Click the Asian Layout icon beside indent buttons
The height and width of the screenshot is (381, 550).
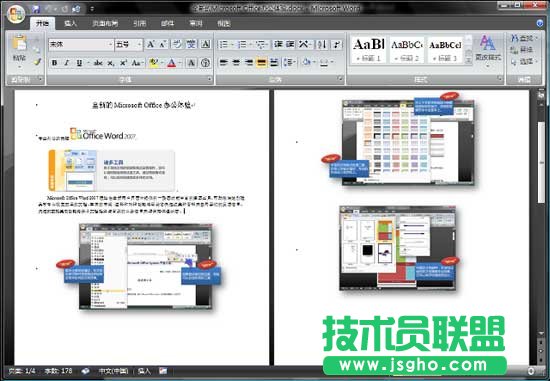click(304, 45)
